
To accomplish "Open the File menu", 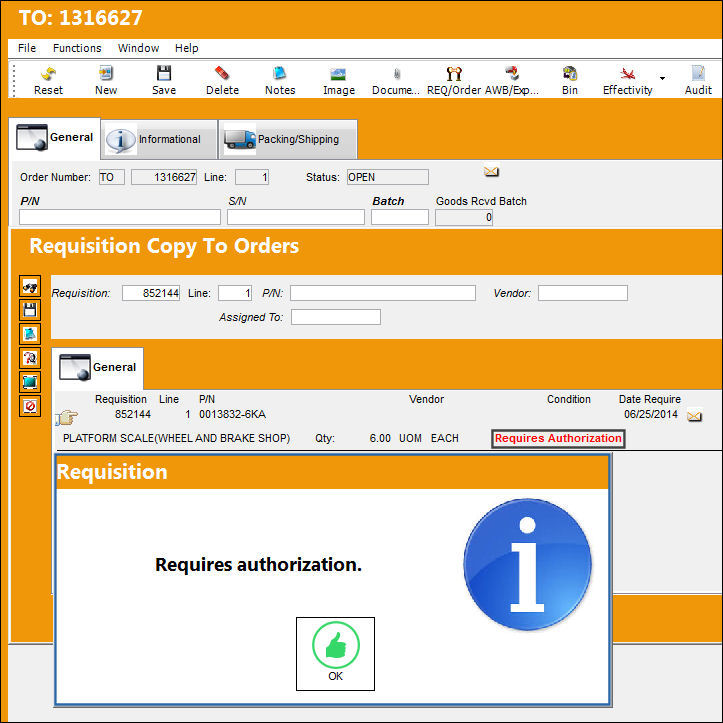I will click(27, 48).
